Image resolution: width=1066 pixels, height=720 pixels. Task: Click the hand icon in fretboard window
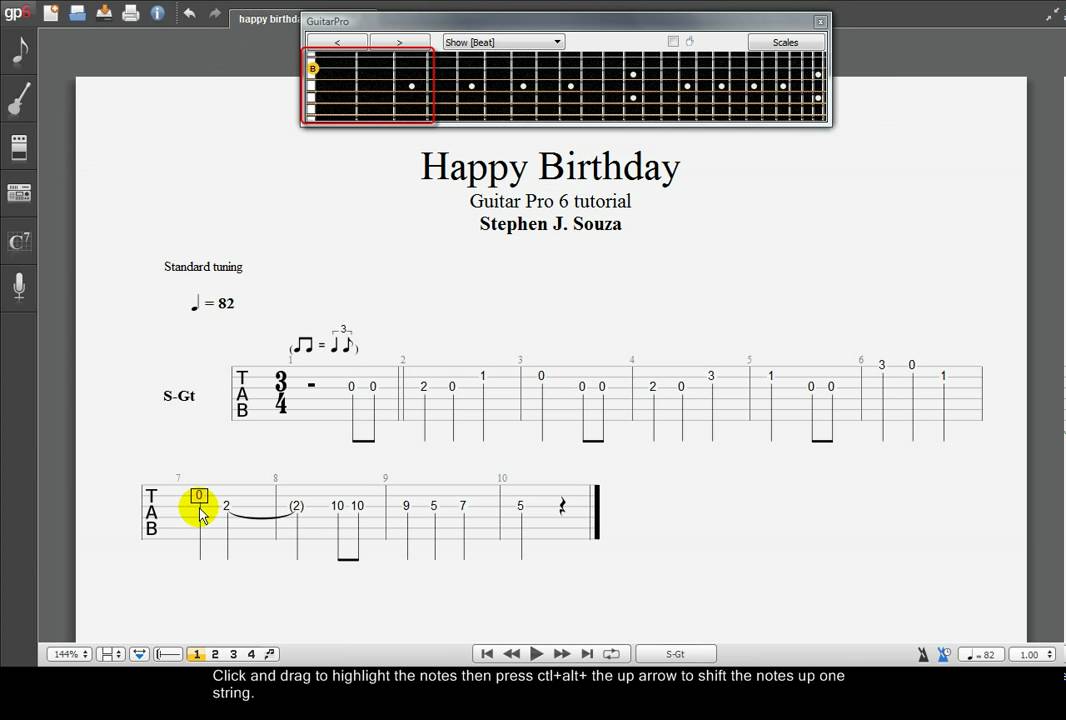[689, 41]
